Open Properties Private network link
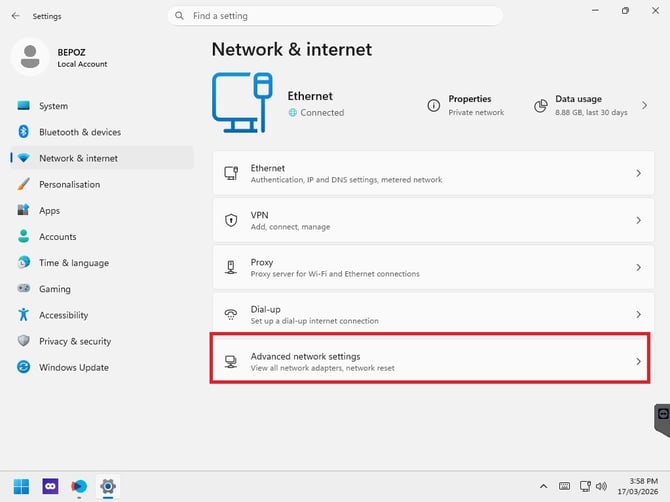Screen dimensions: 670x502 click(476, 105)
